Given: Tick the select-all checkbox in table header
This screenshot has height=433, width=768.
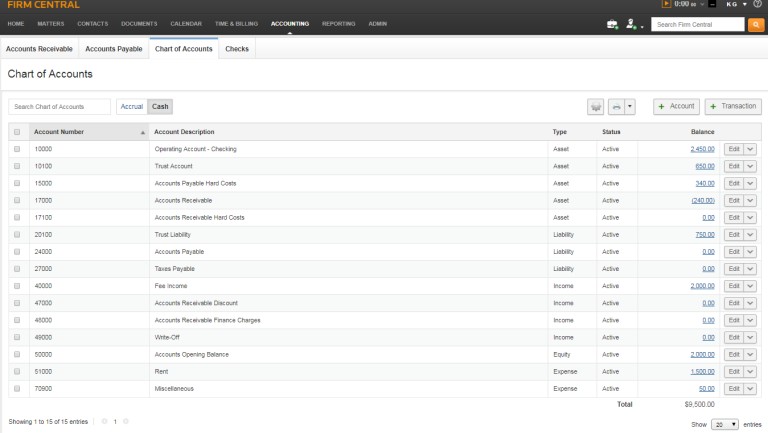Looking at the screenshot, I should [17, 132].
